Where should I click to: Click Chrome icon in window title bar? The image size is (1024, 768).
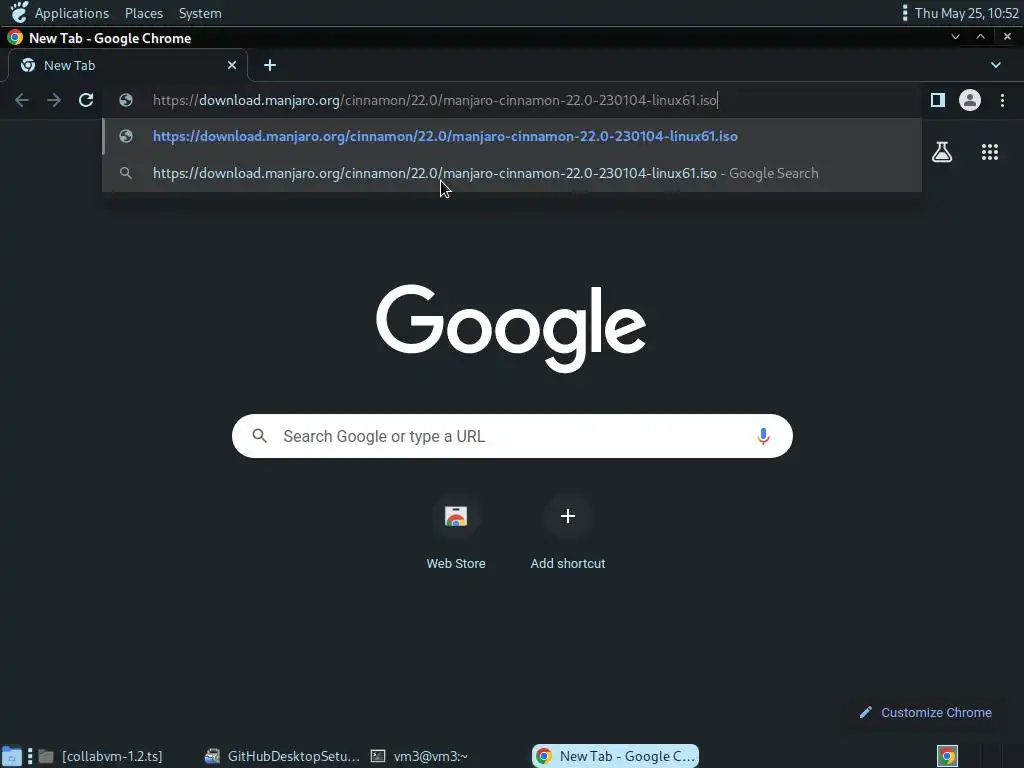pyautogui.click(x=14, y=37)
